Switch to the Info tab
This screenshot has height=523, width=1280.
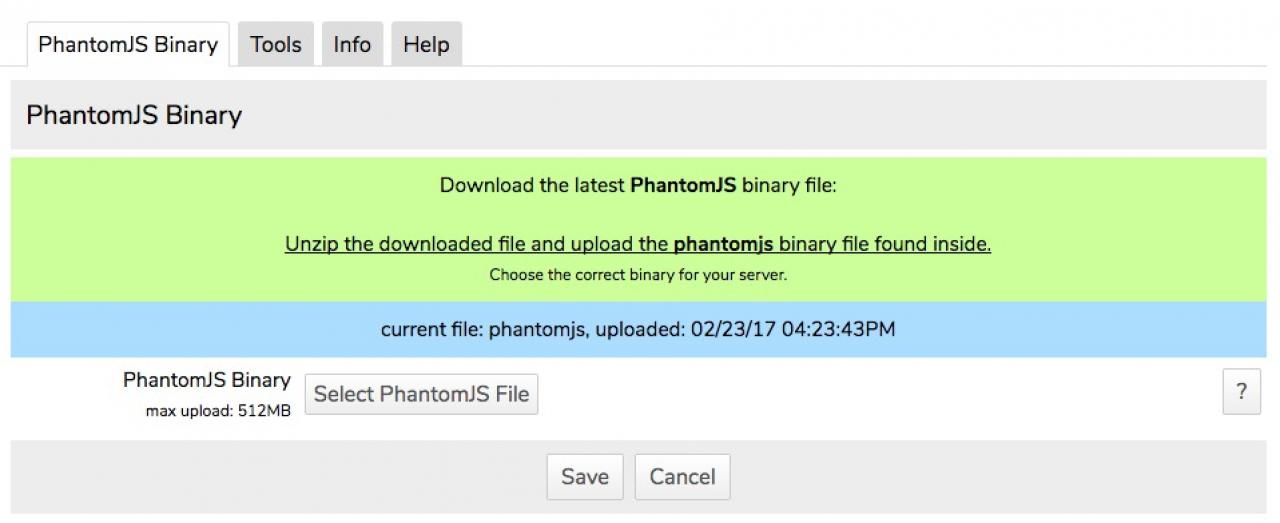click(352, 45)
